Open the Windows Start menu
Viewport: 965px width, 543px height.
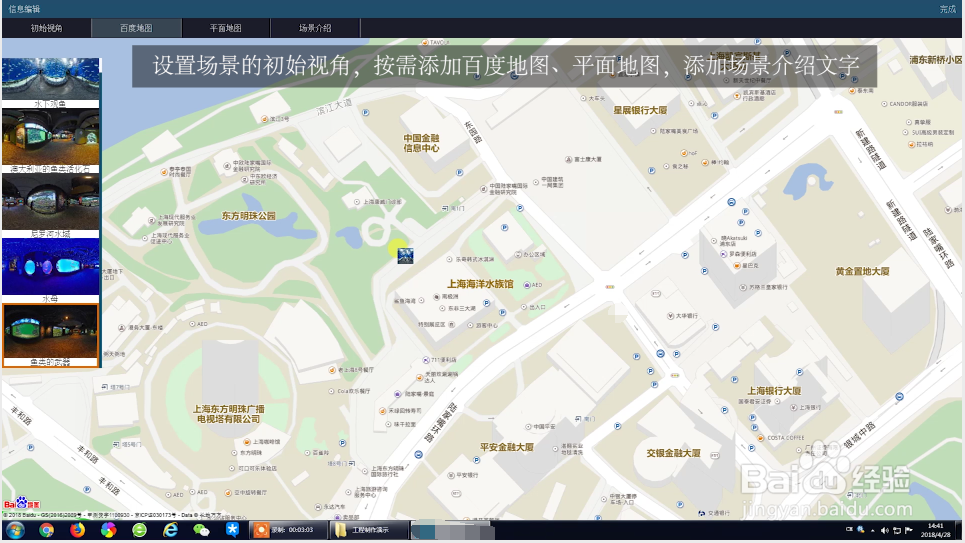(15, 530)
